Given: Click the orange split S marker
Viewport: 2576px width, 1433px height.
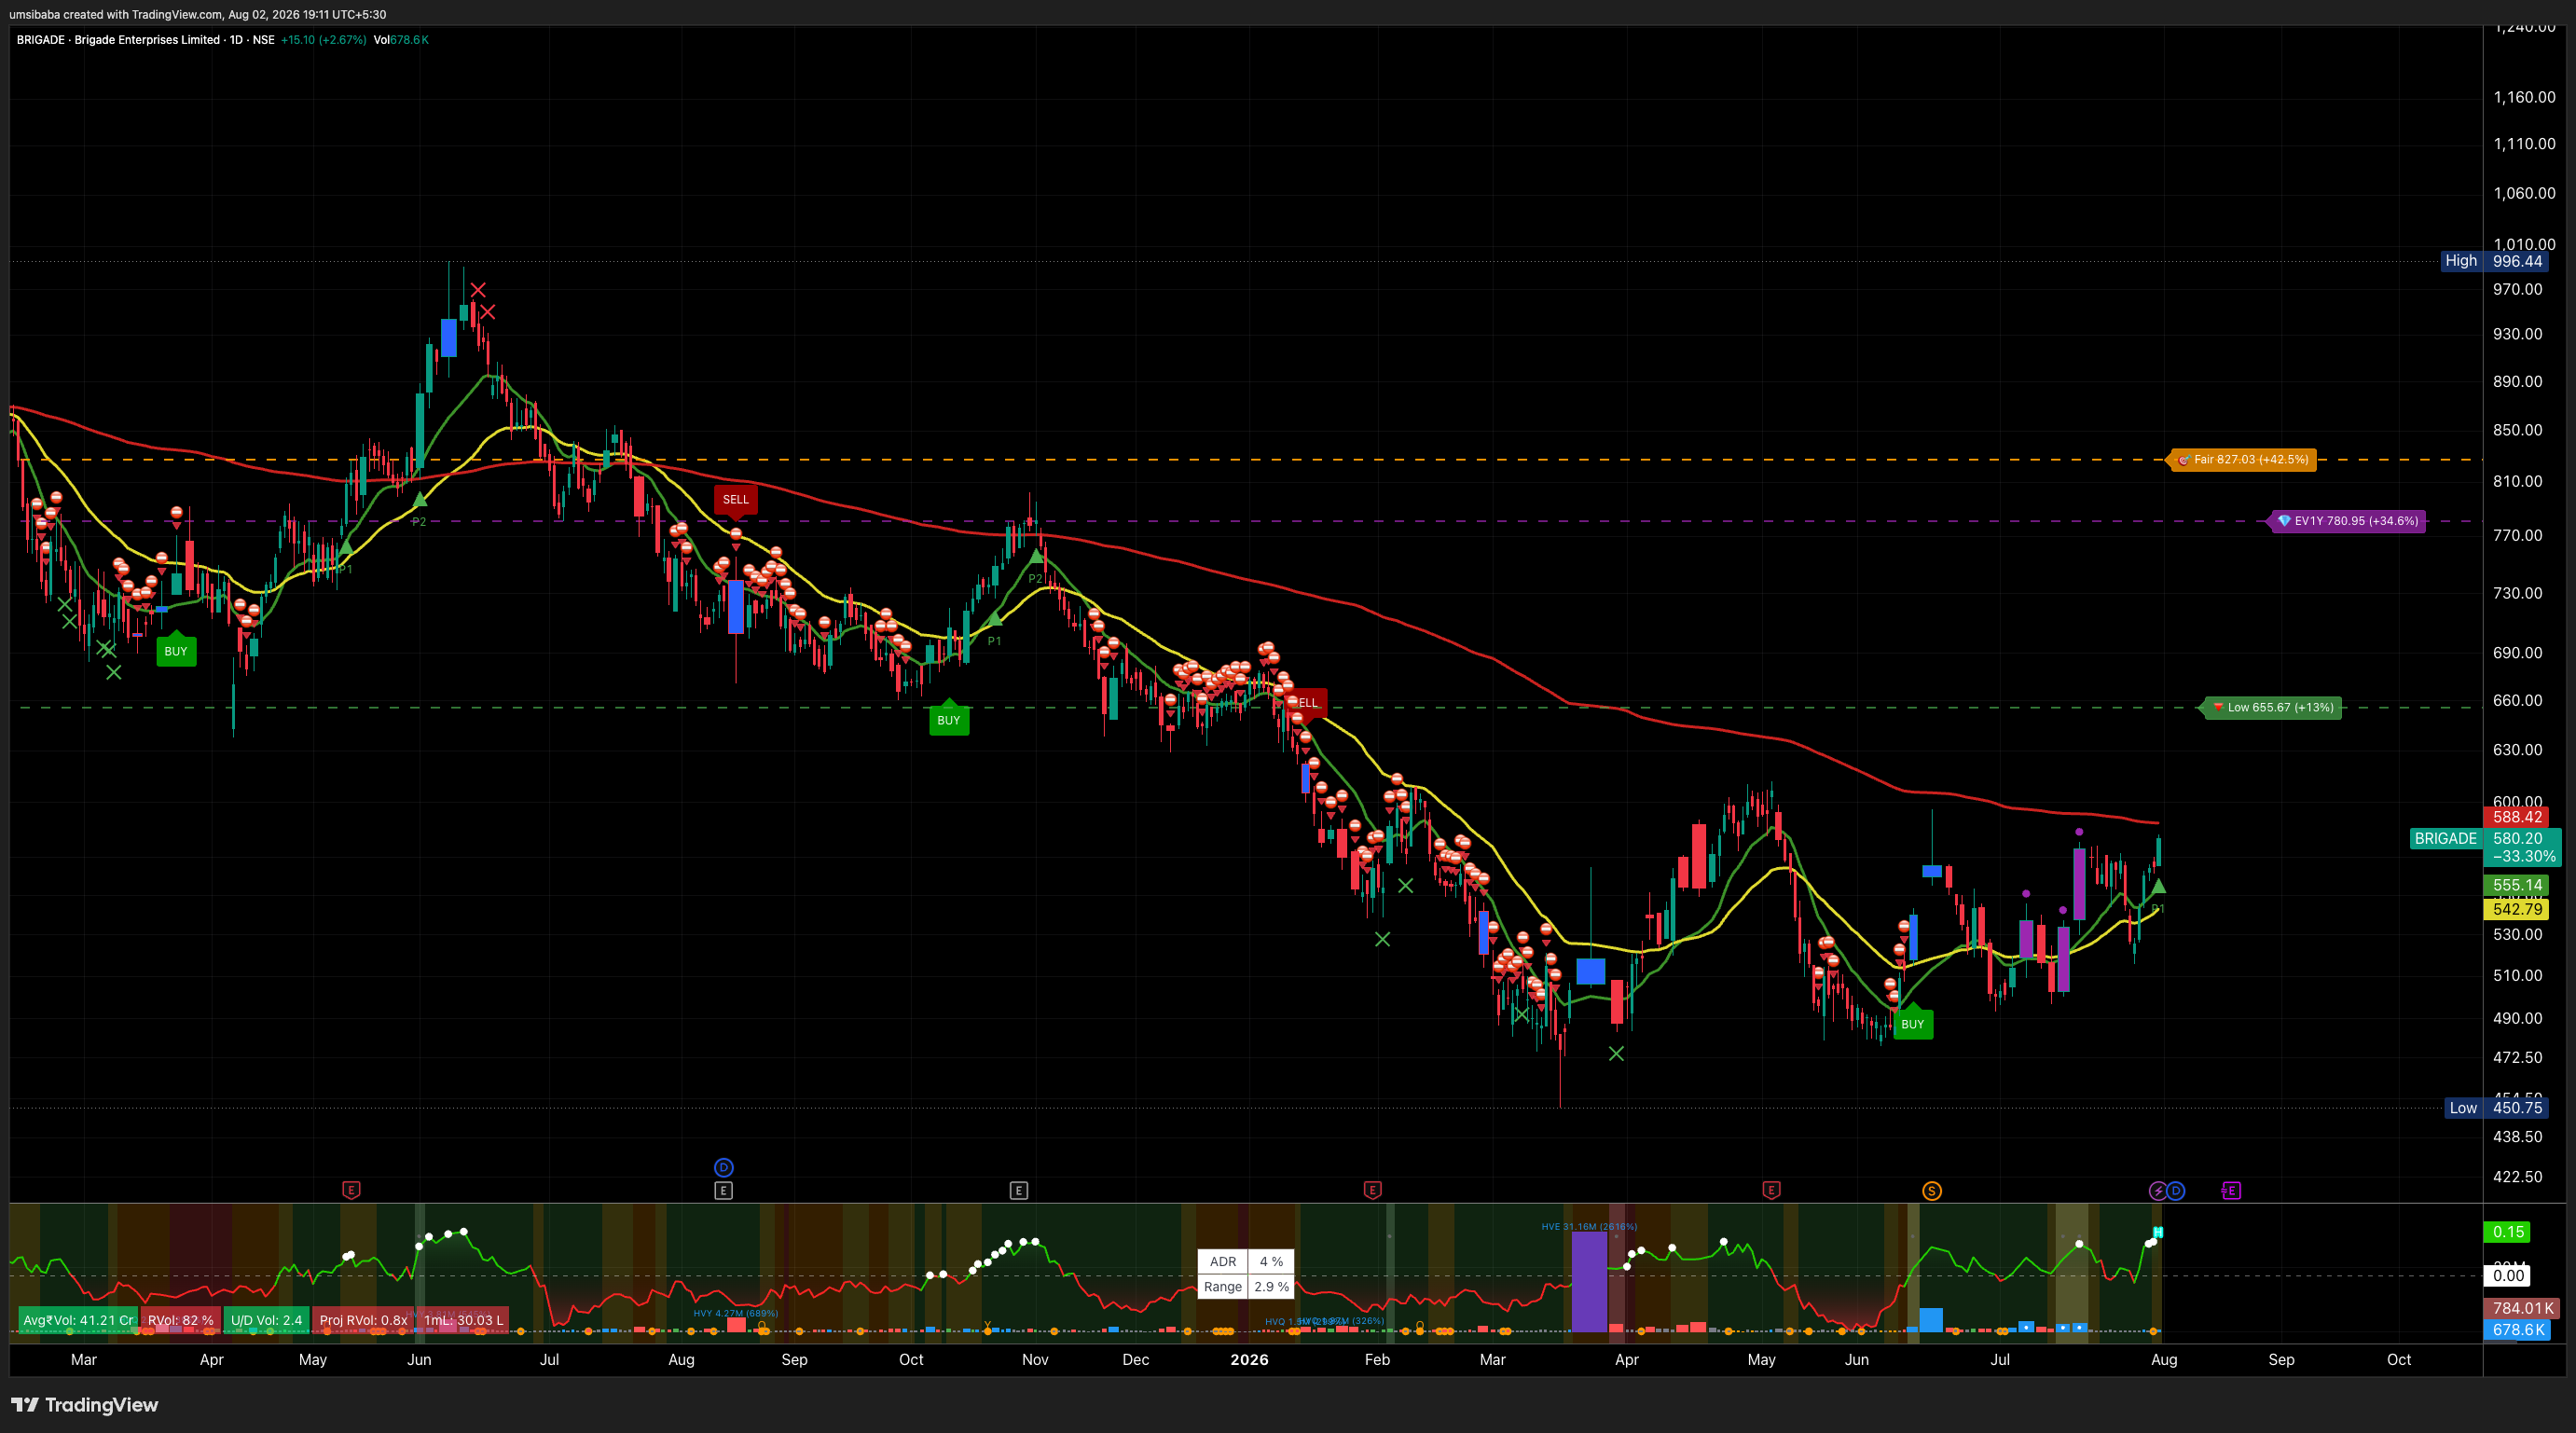Looking at the screenshot, I should [1932, 1190].
